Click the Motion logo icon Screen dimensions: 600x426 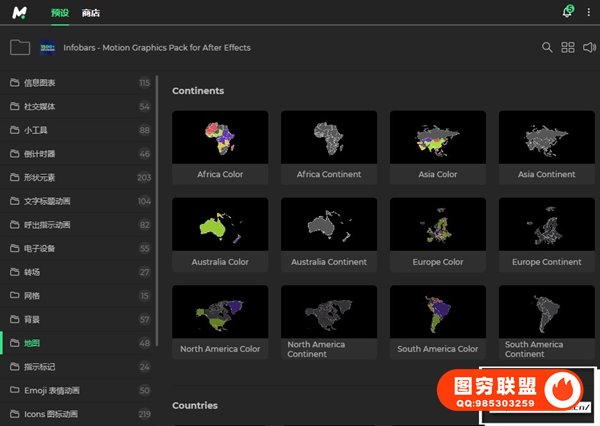point(20,13)
